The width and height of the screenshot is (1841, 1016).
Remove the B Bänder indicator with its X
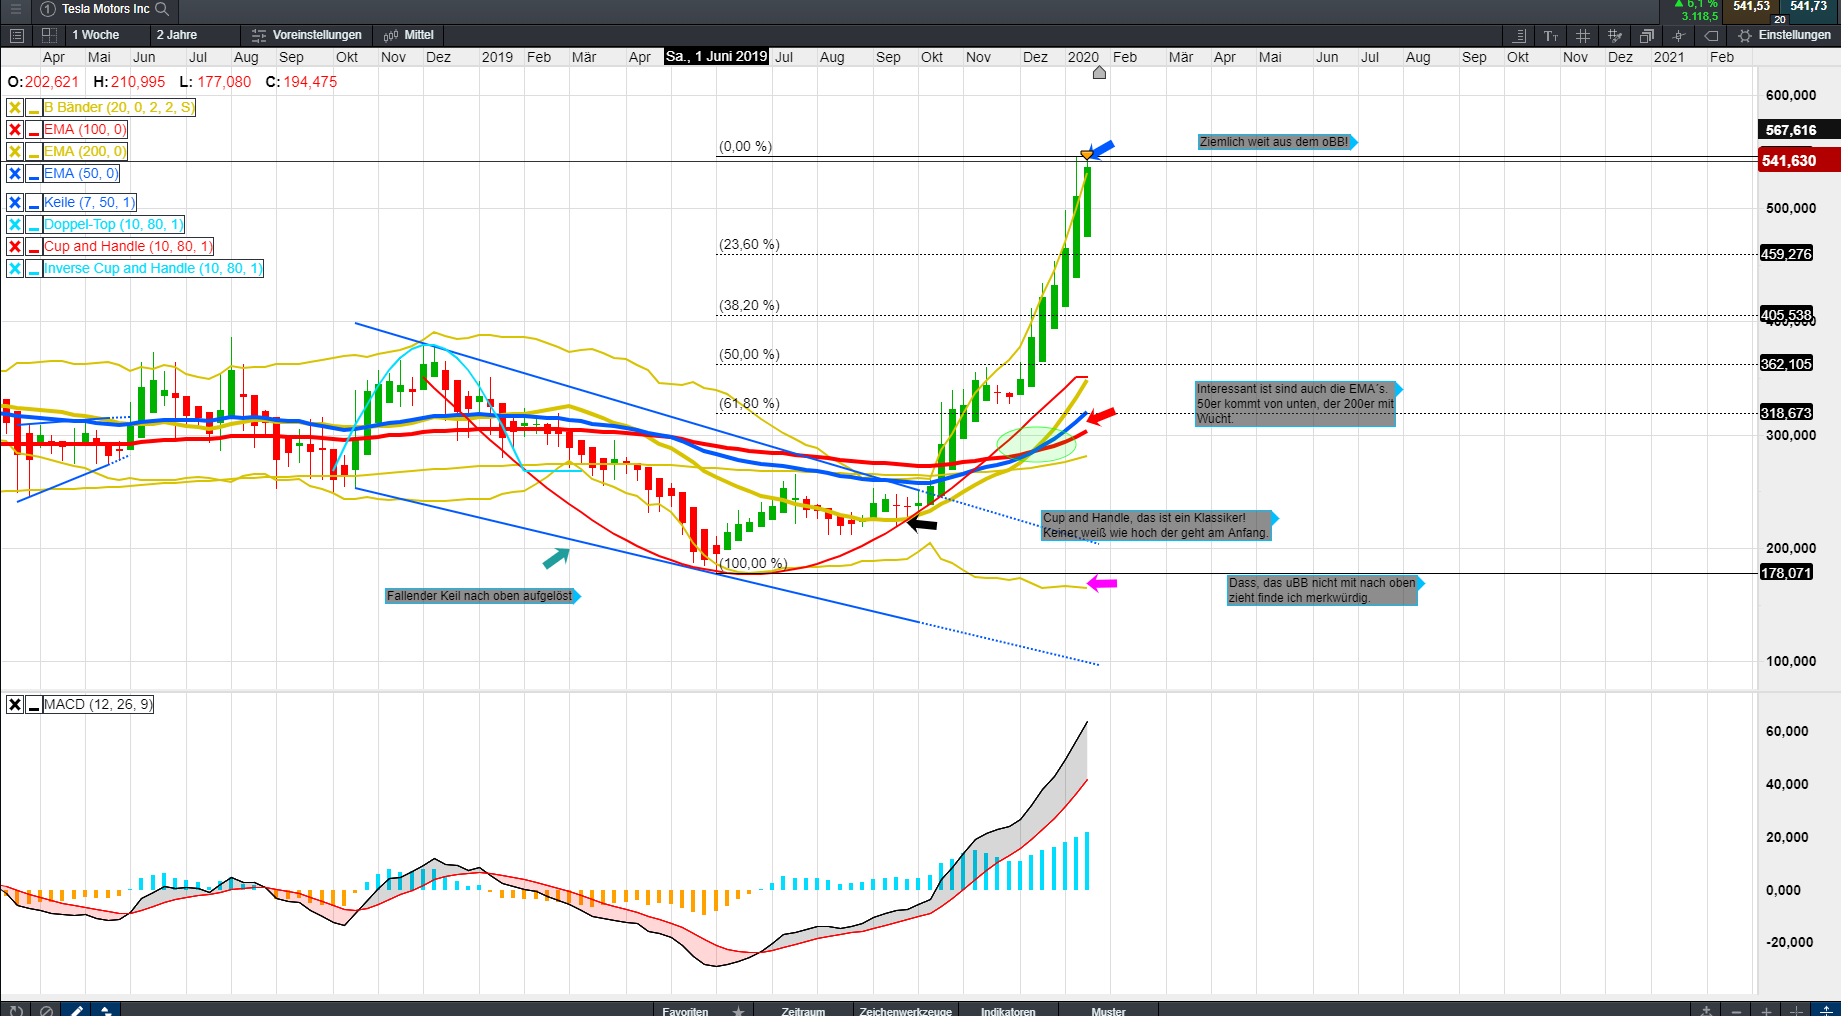[x=15, y=107]
